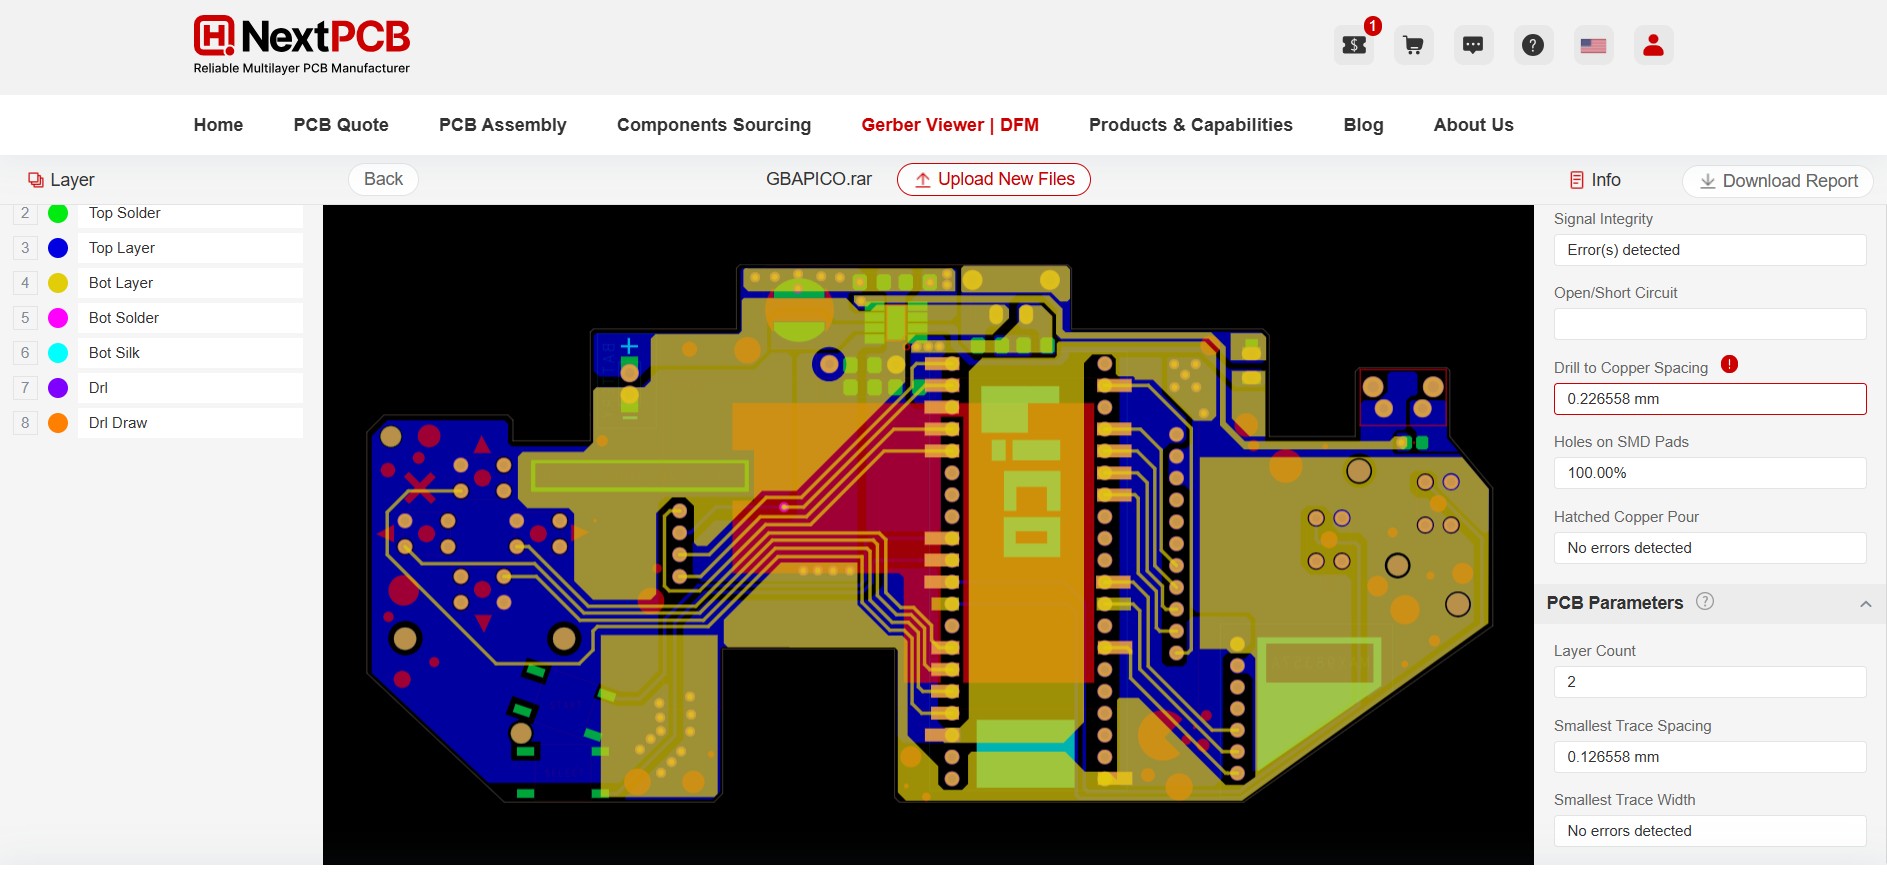This screenshot has height=880, width=1887.
Task: Click the Layer panel heading text
Action: pos(72,180)
